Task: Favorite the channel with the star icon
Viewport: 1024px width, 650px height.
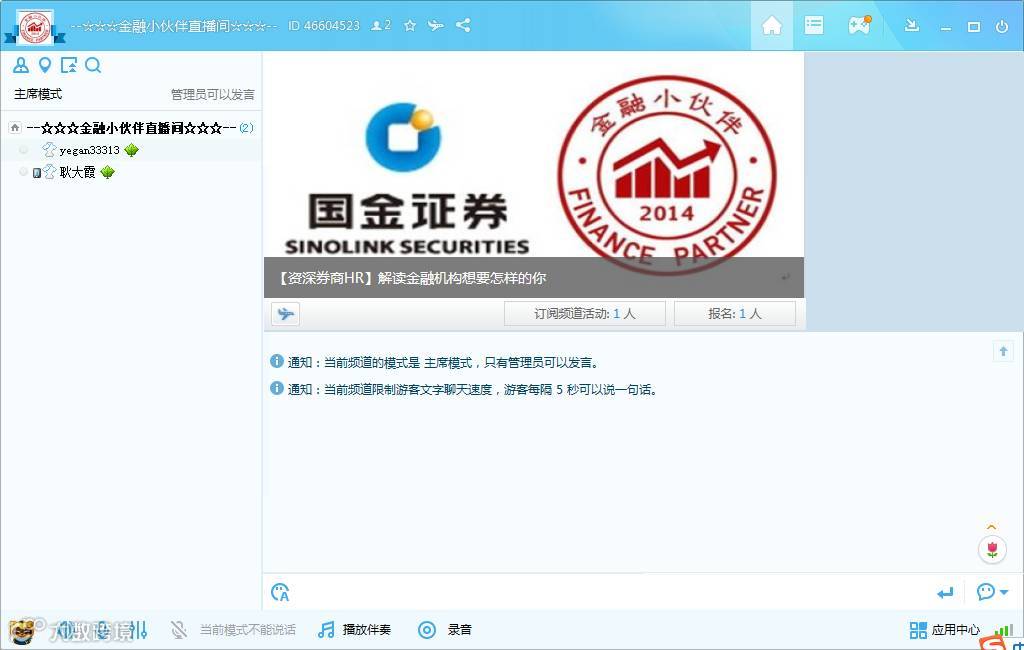Action: [409, 25]
